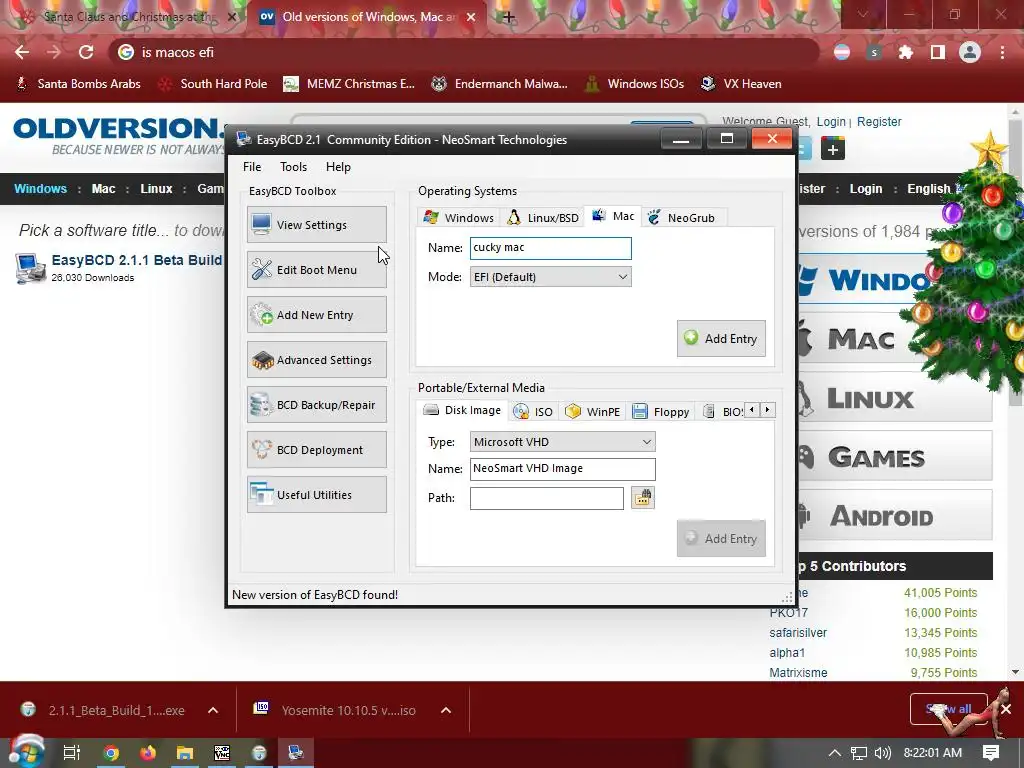Viewport: 1024px width, 768px height.
Task: Select the Disk Image media tab
Action: 462,410
